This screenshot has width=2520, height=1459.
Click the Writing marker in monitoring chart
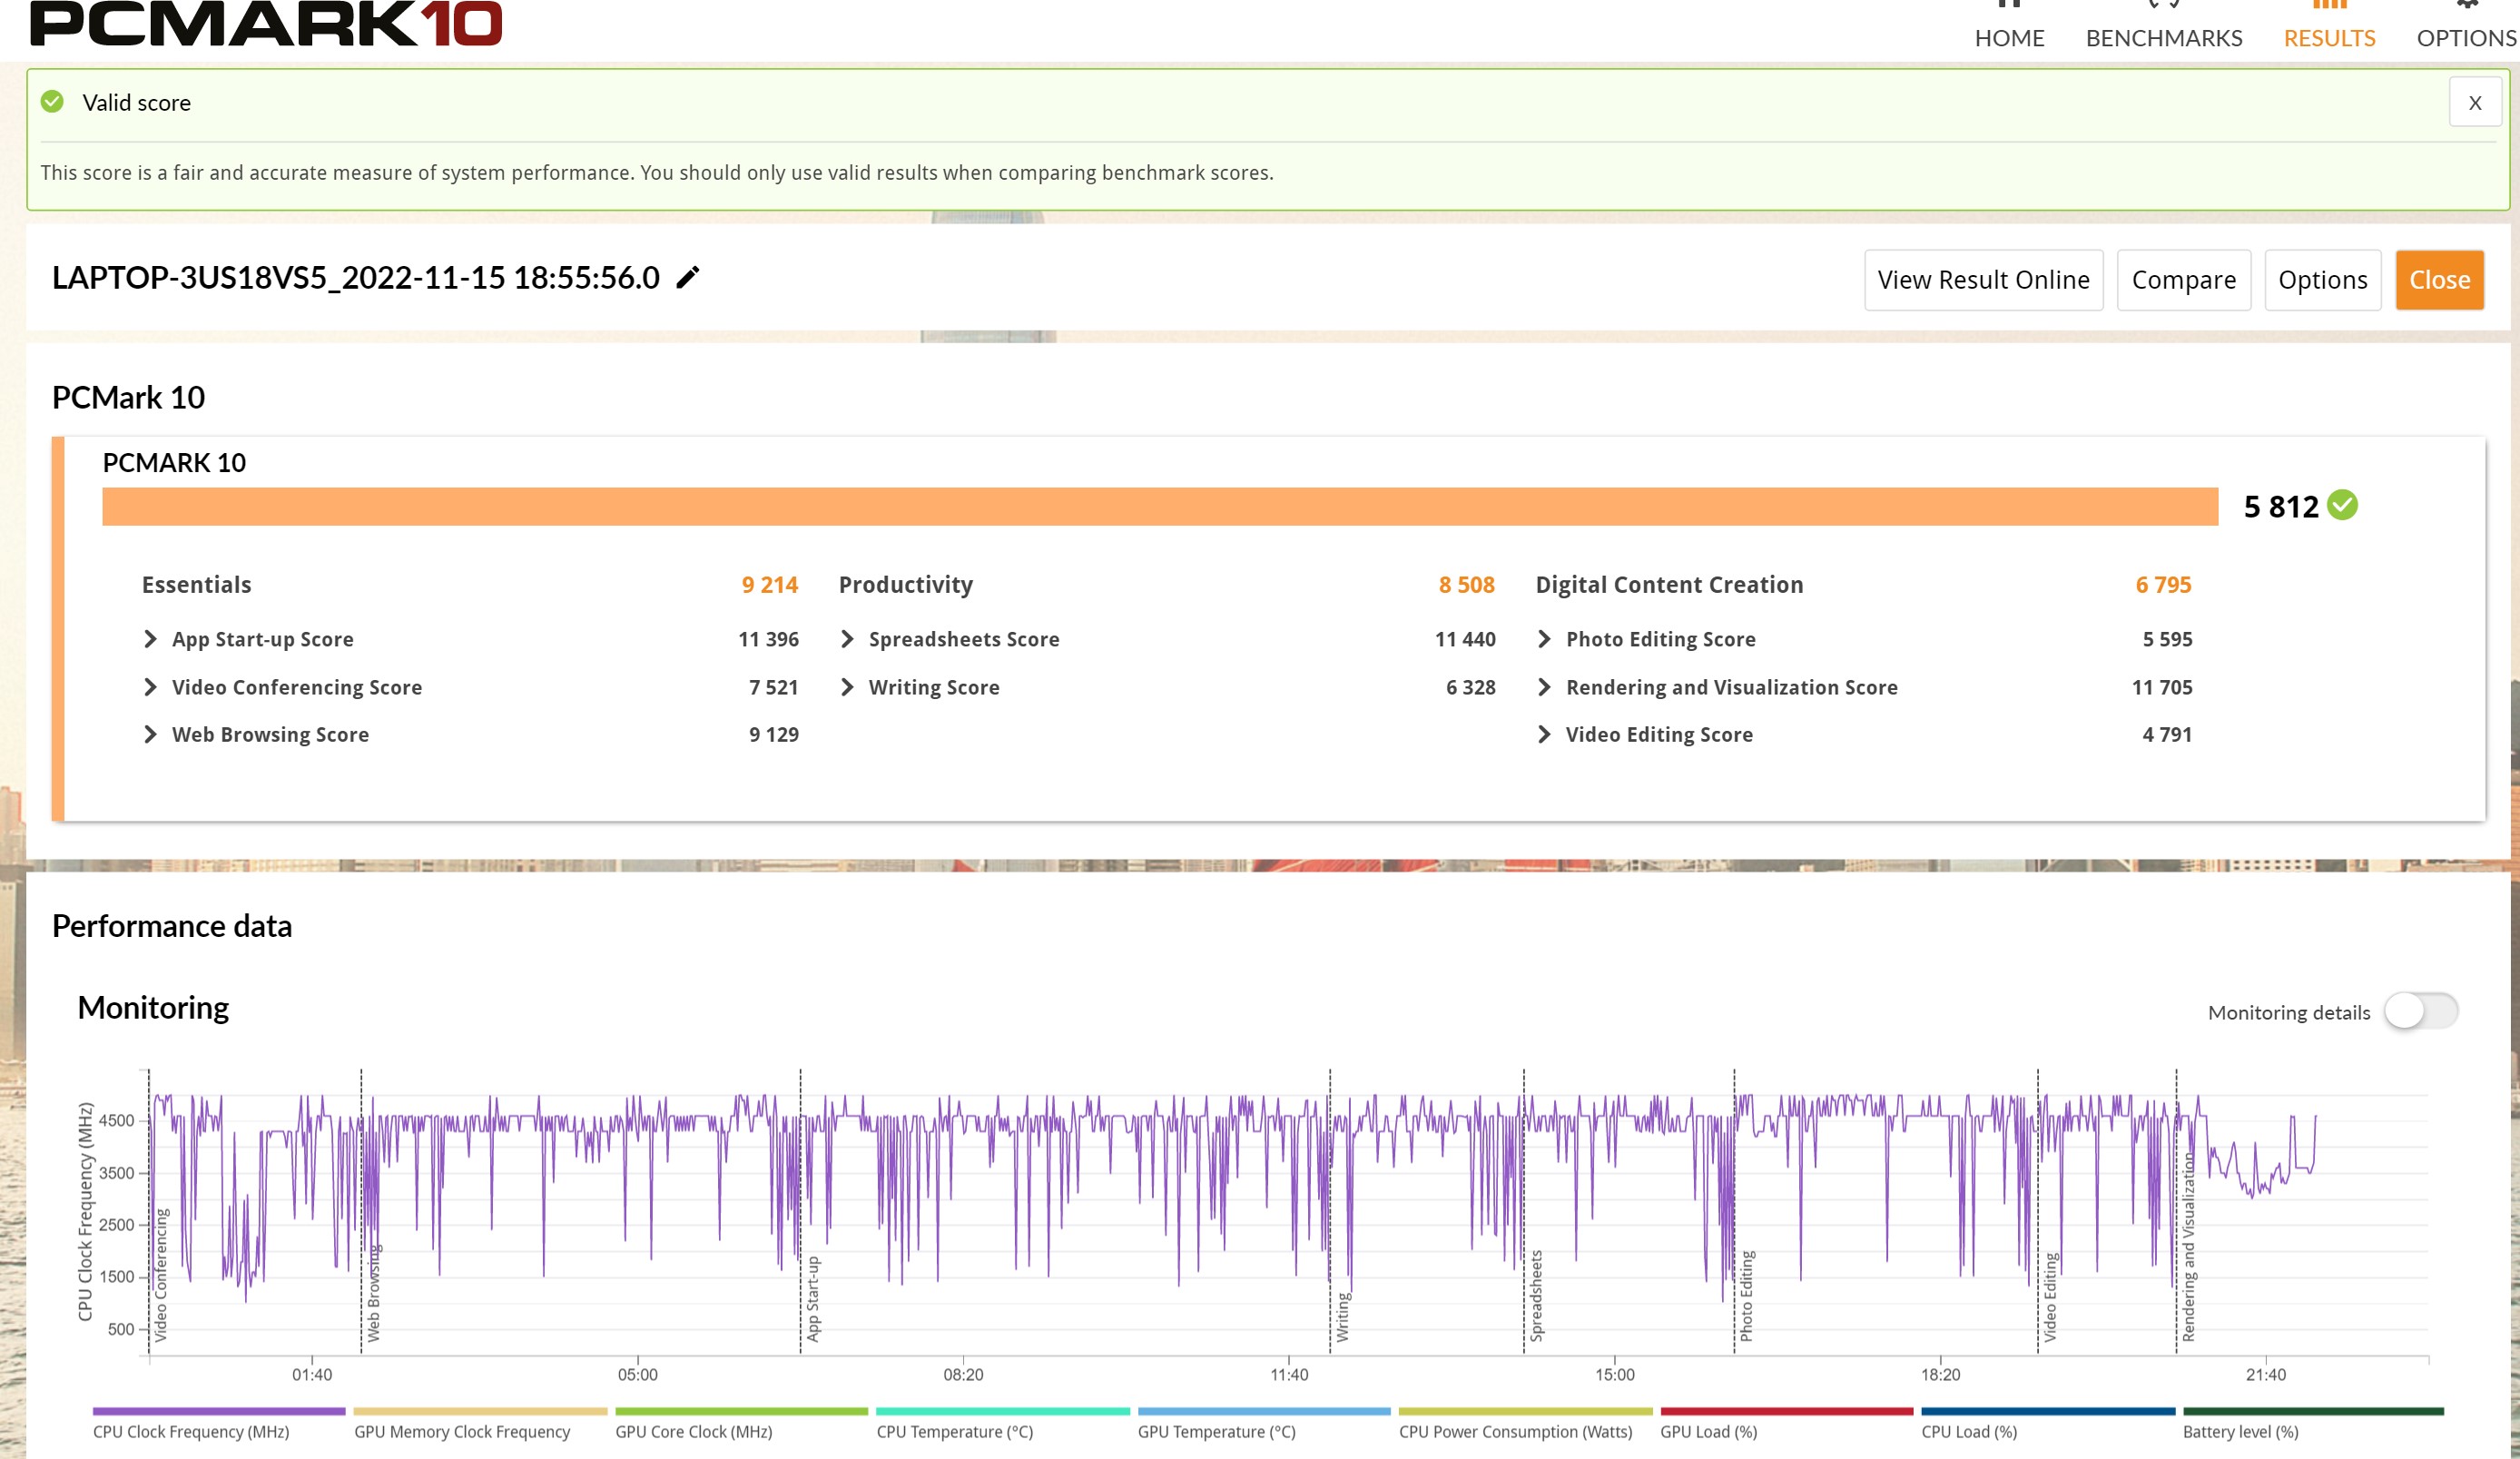(x=1342, y=1316)
